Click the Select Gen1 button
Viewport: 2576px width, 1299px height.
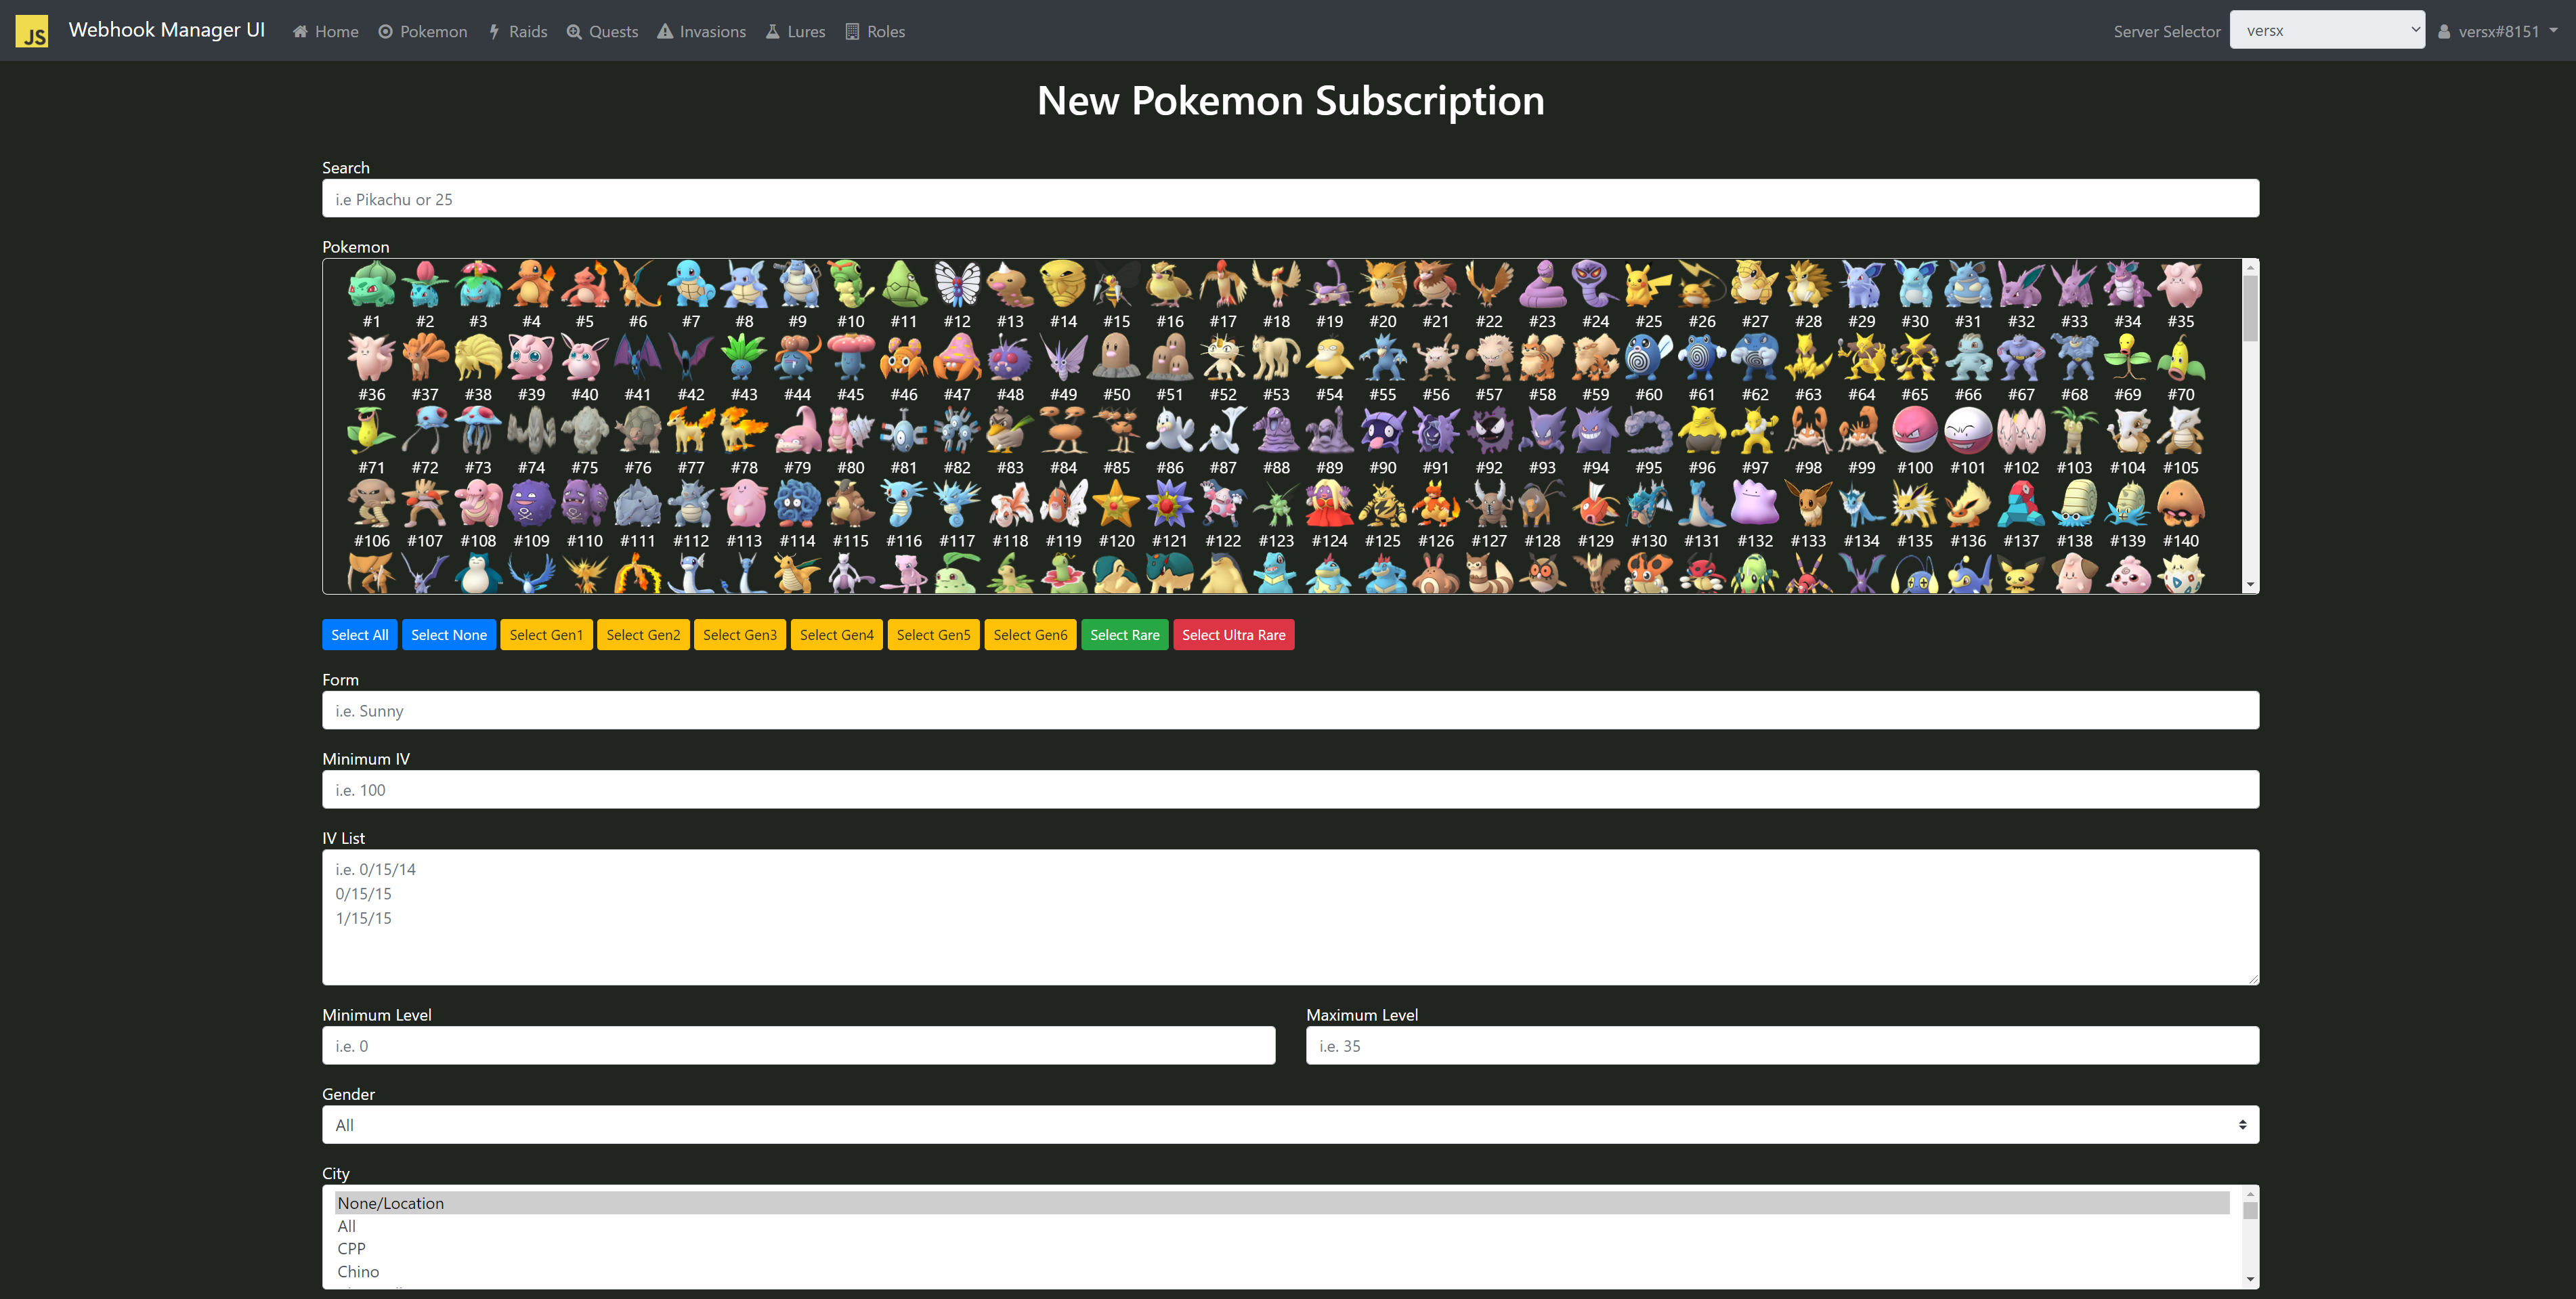click(x=546, y=635)
